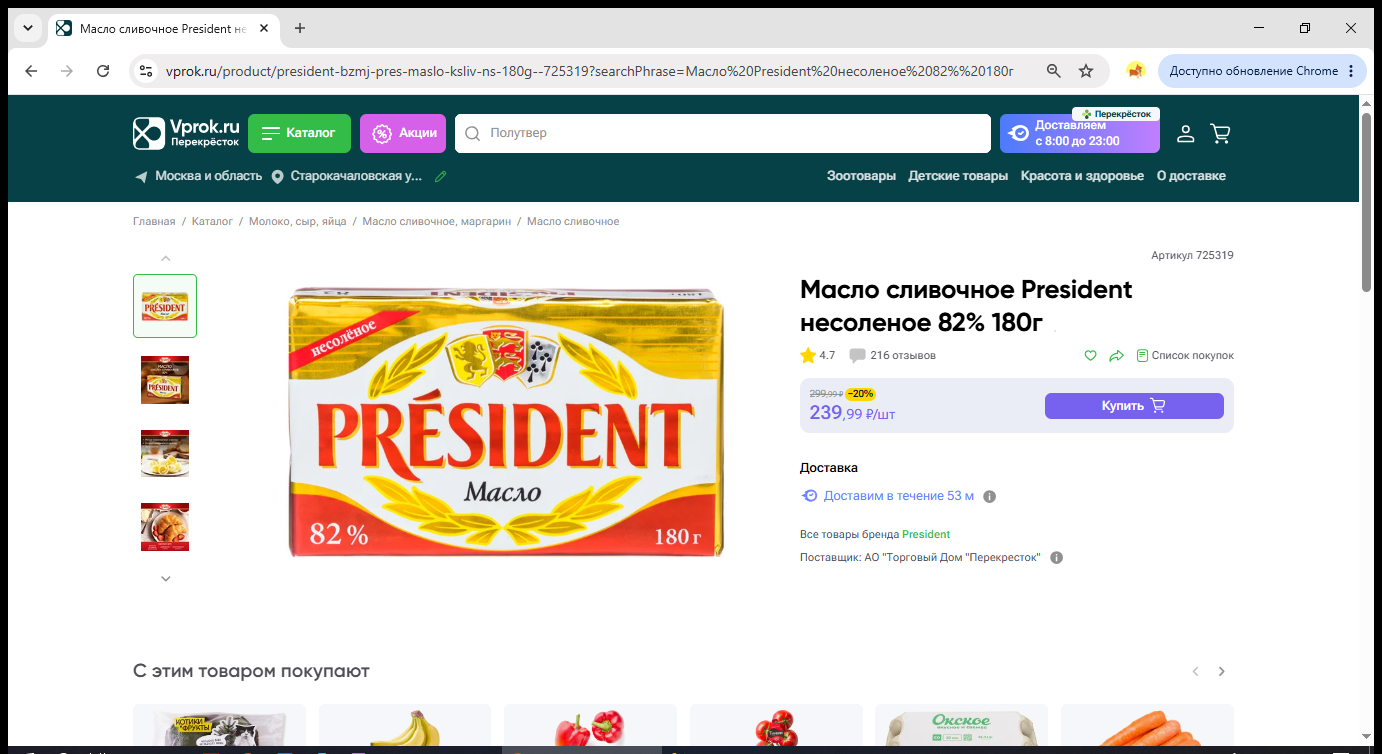This screenshot has height=754, width=1382.
Task: Go forward to the next page
Action: (x=67, y=71)
